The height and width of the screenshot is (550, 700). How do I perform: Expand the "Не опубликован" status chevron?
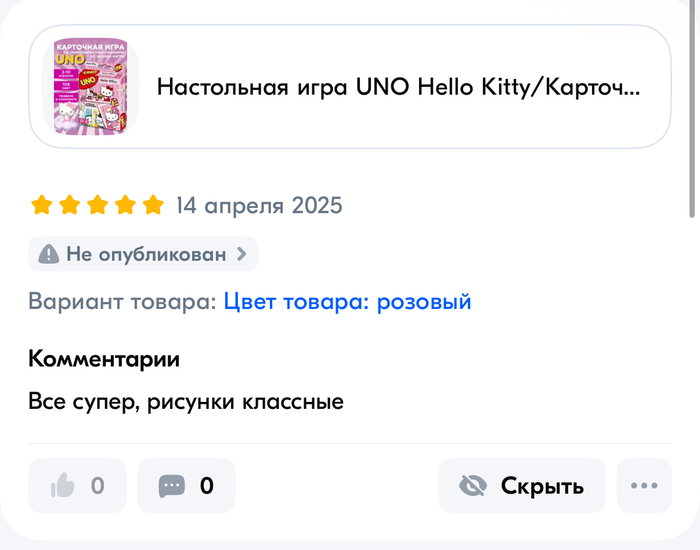point(241,254)
